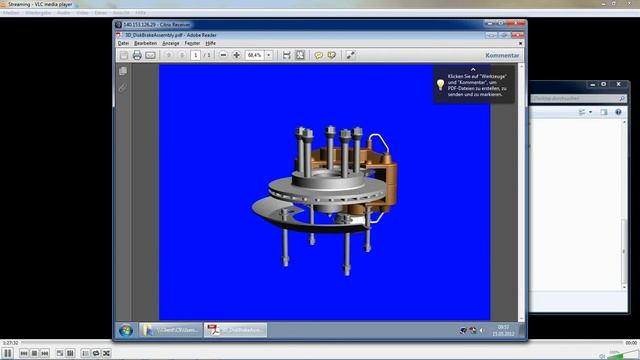640x360 pixels.
Task: Switch to the folder taskbar button
Action: pos(171,330)
